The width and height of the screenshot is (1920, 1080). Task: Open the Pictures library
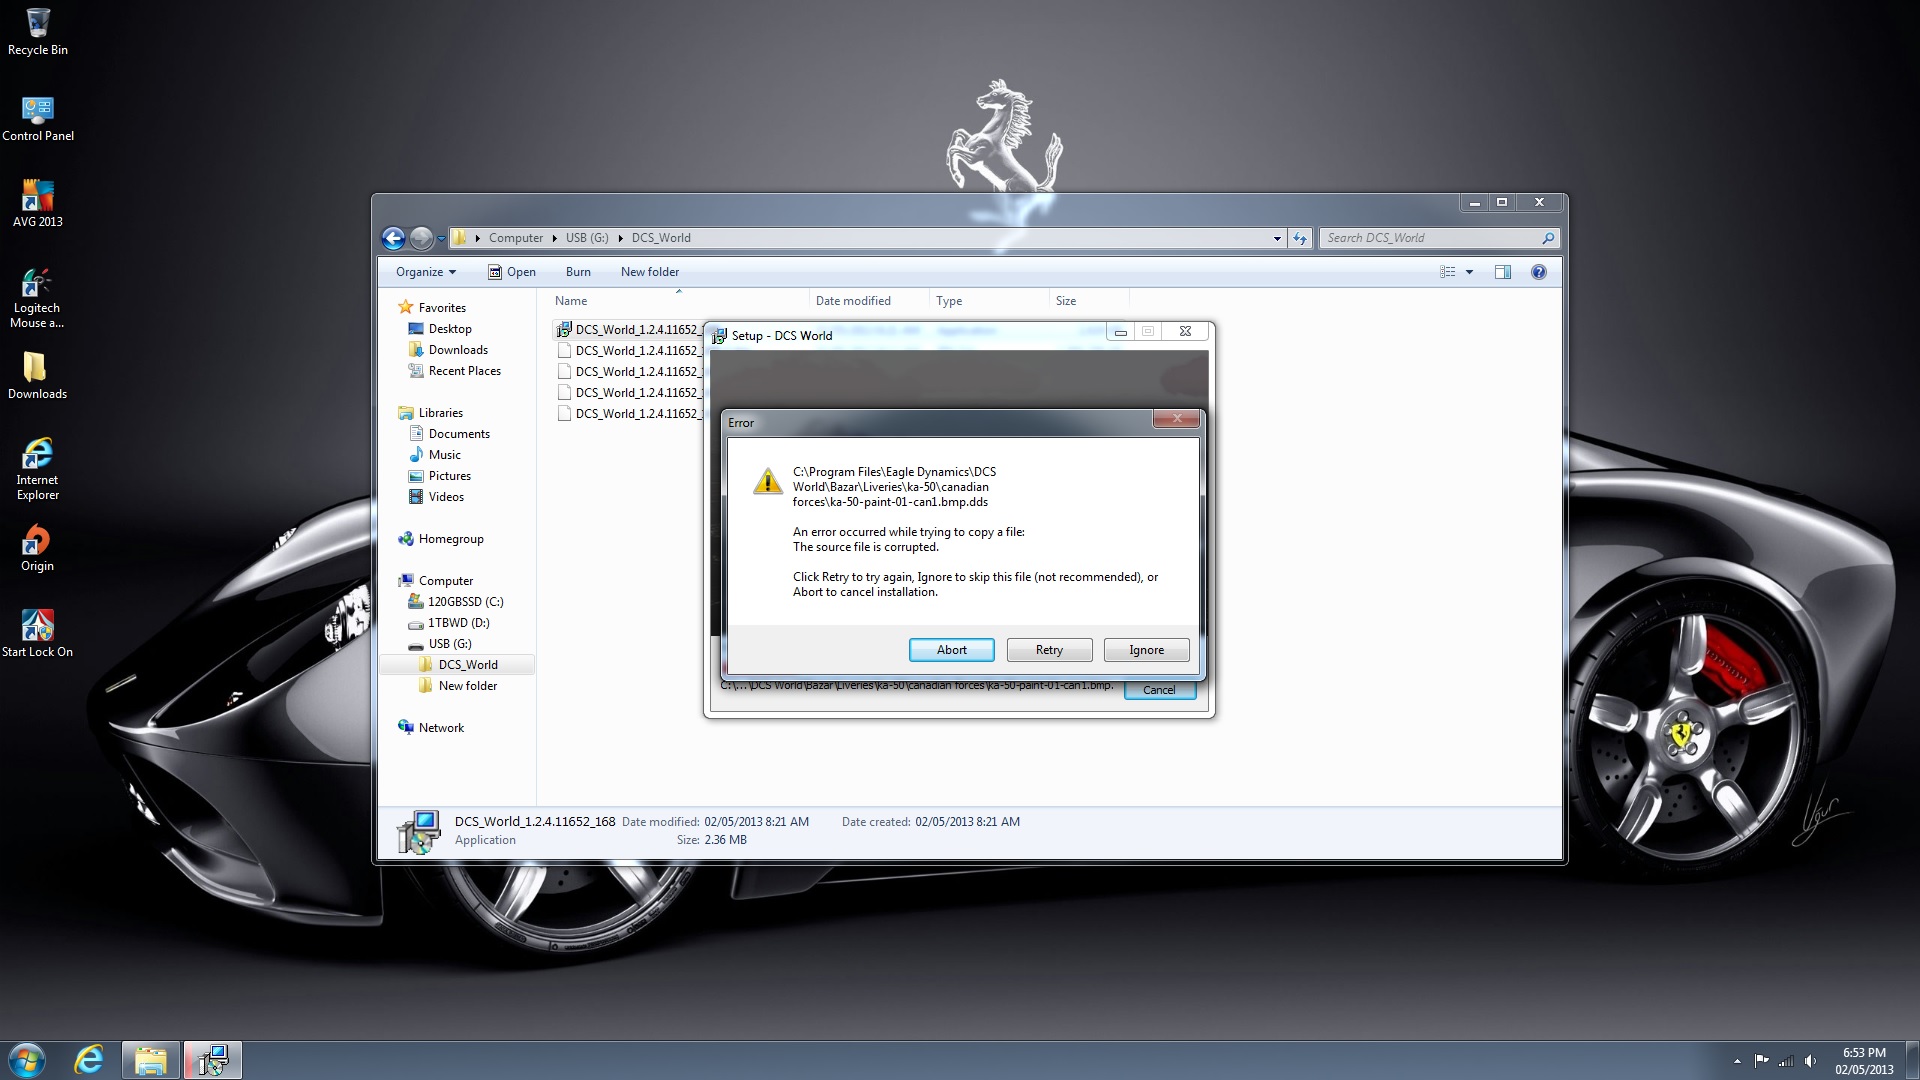click(x=440, y=476)
